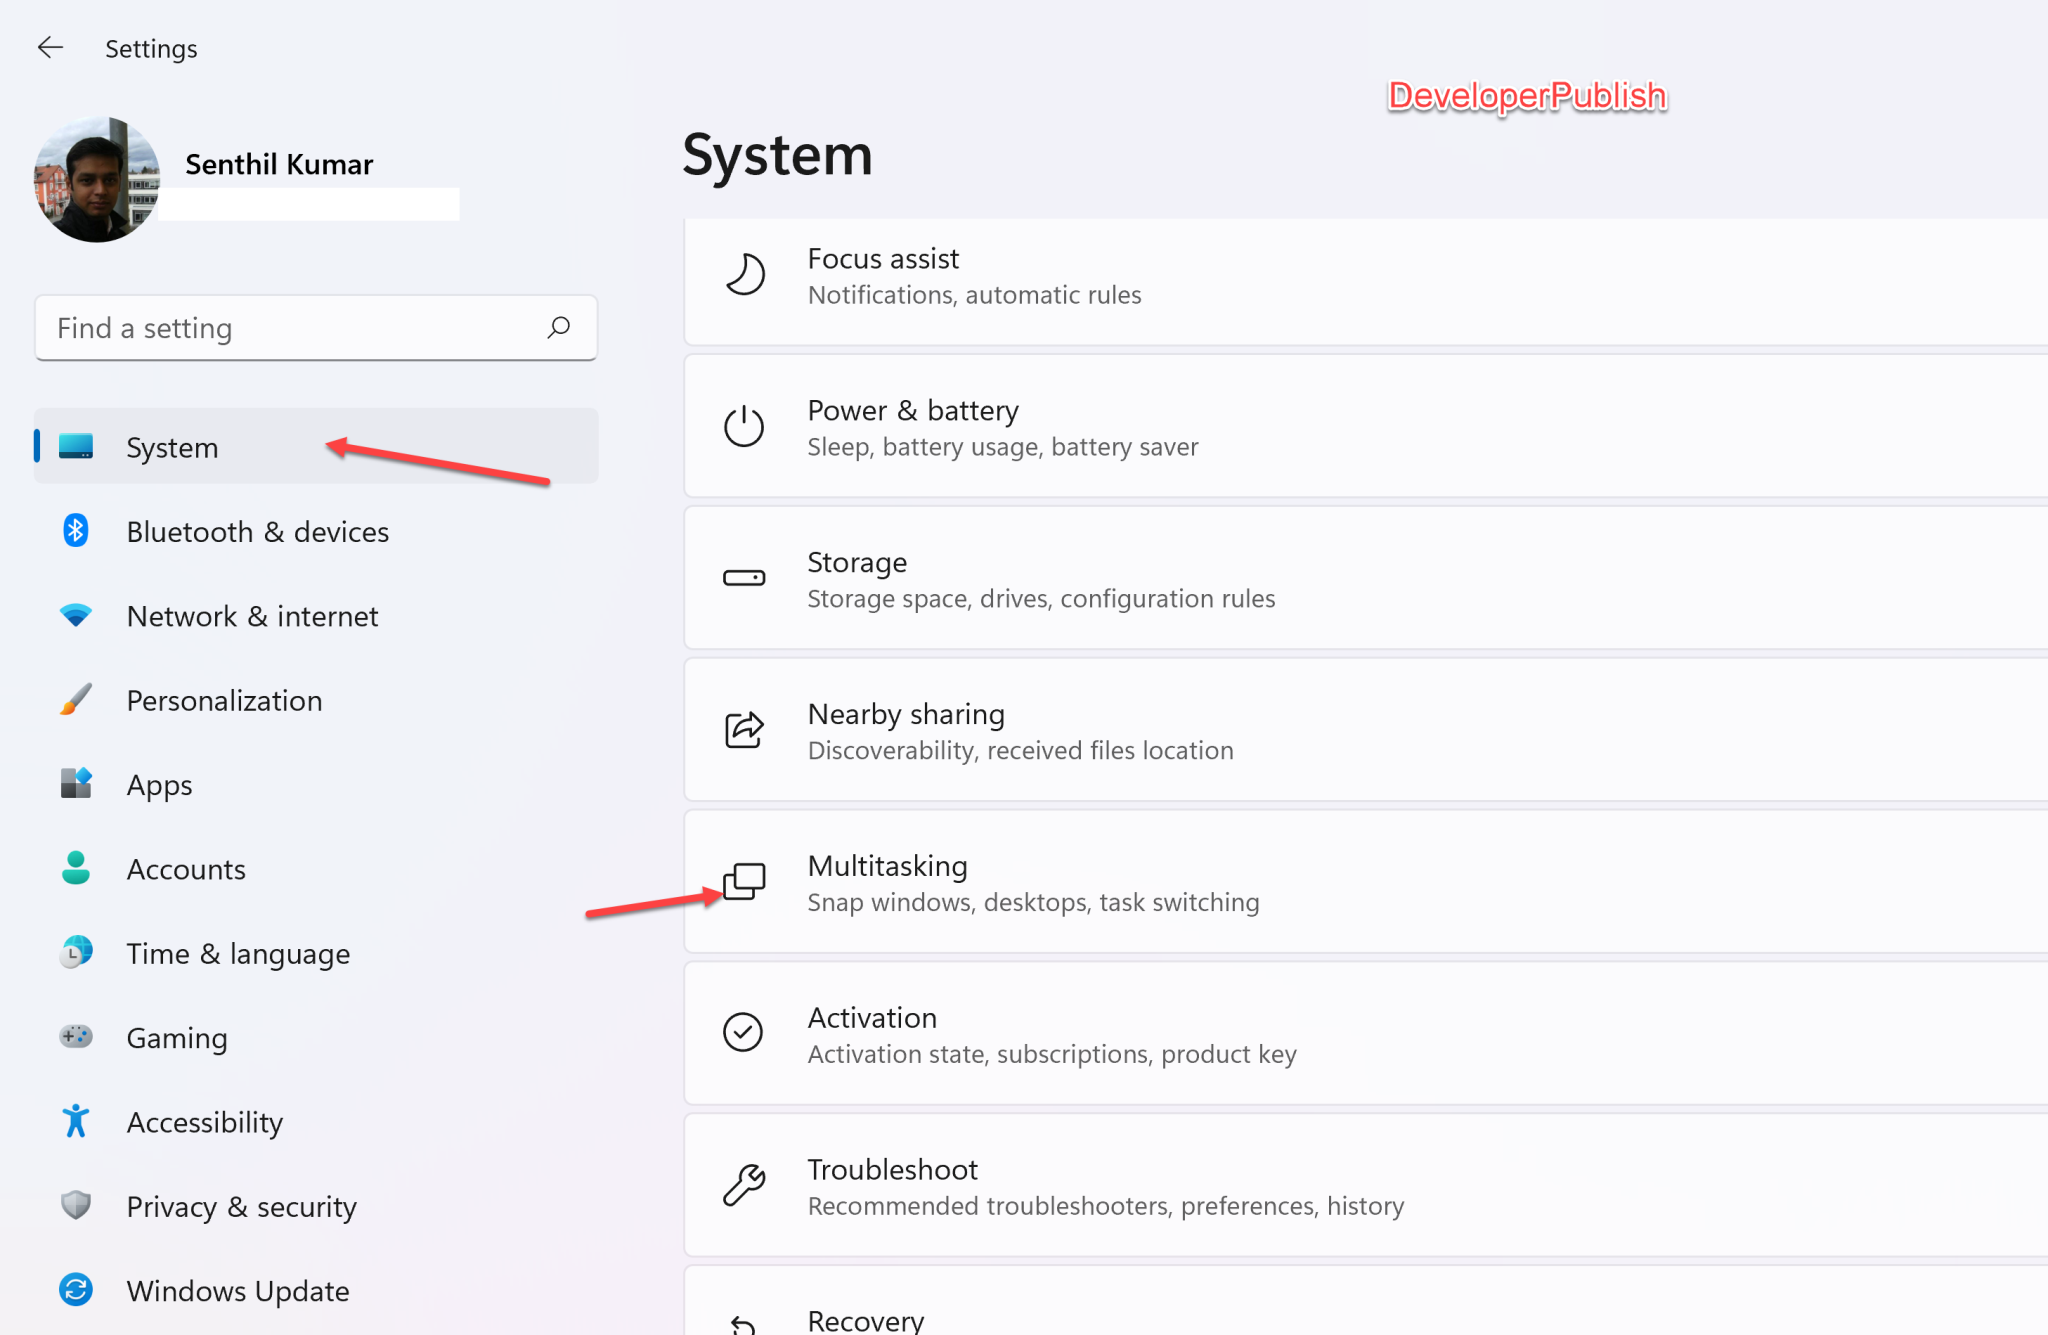Viewport: 2048px width, 1335px height.
Task: Select the Personalization paintbrush icon
Action: click(x=75, y=699)
